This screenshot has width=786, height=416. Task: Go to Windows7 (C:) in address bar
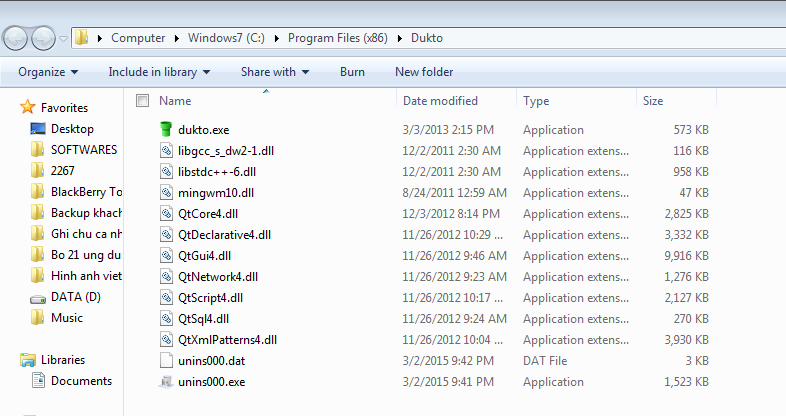coord(226,38)
